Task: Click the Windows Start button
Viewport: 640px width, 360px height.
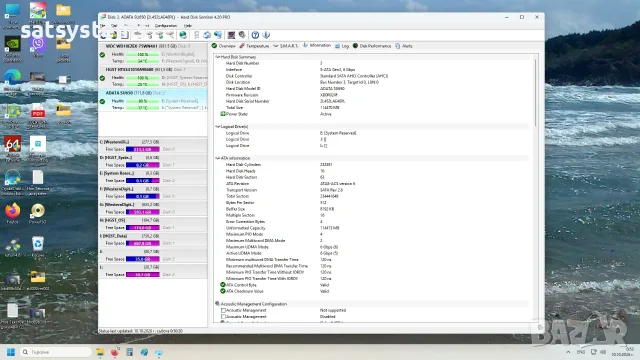Action: coord(11,352)
